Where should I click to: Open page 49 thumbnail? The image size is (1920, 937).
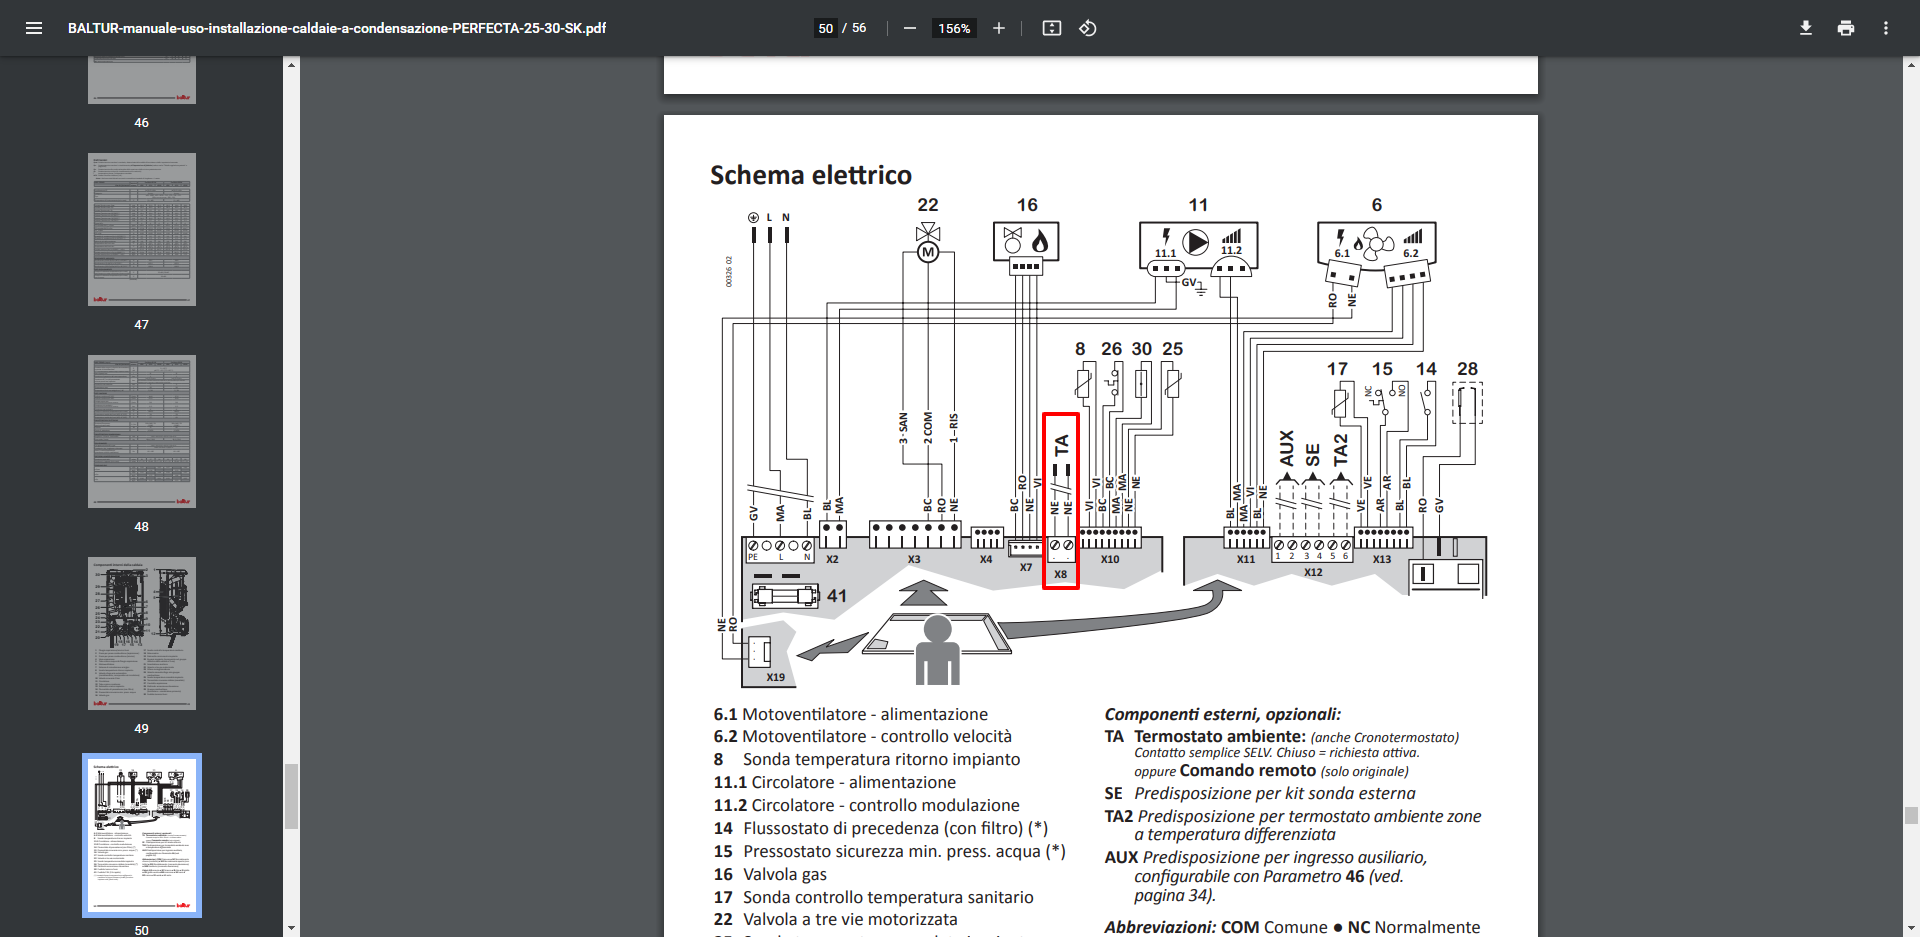(142, 633)
